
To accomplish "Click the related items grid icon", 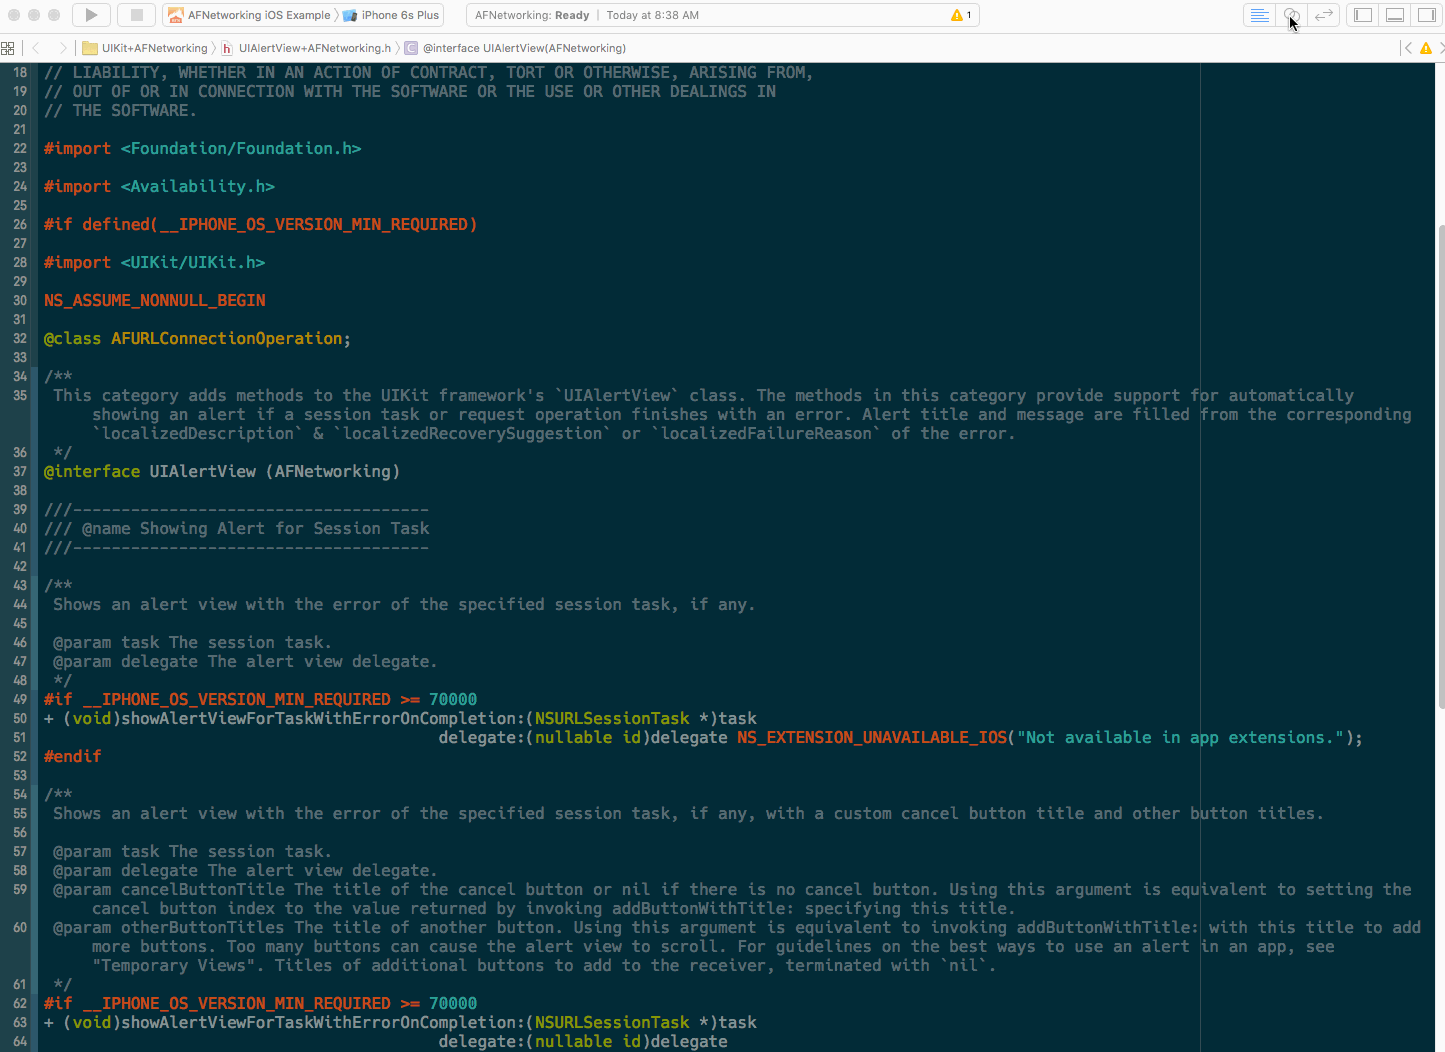I will click(x=8, y=47).
